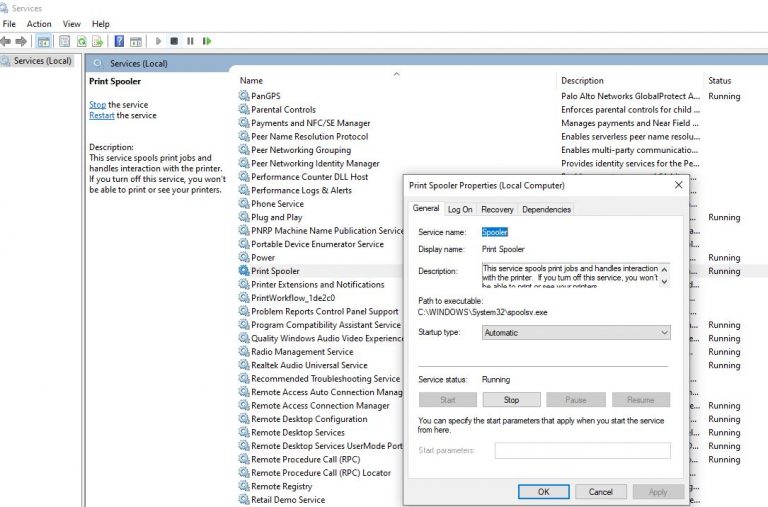This screenshot has height=507, width=768.
Task: Click the gear icon beside Power service
Action: 243,257
